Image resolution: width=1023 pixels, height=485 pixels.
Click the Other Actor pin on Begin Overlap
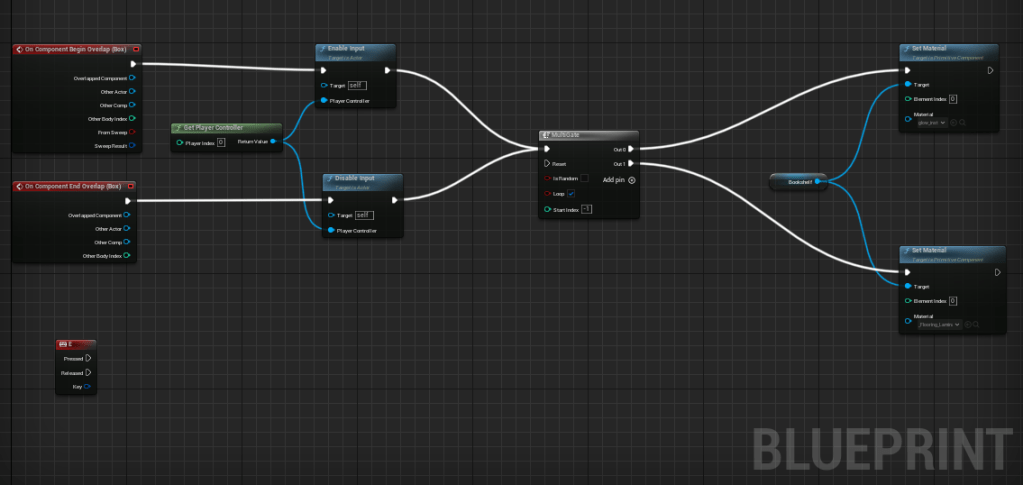[132, 91]
